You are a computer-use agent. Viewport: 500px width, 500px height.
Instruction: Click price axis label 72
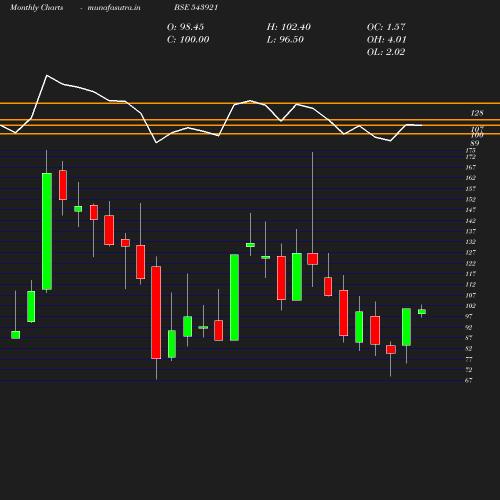469,370
